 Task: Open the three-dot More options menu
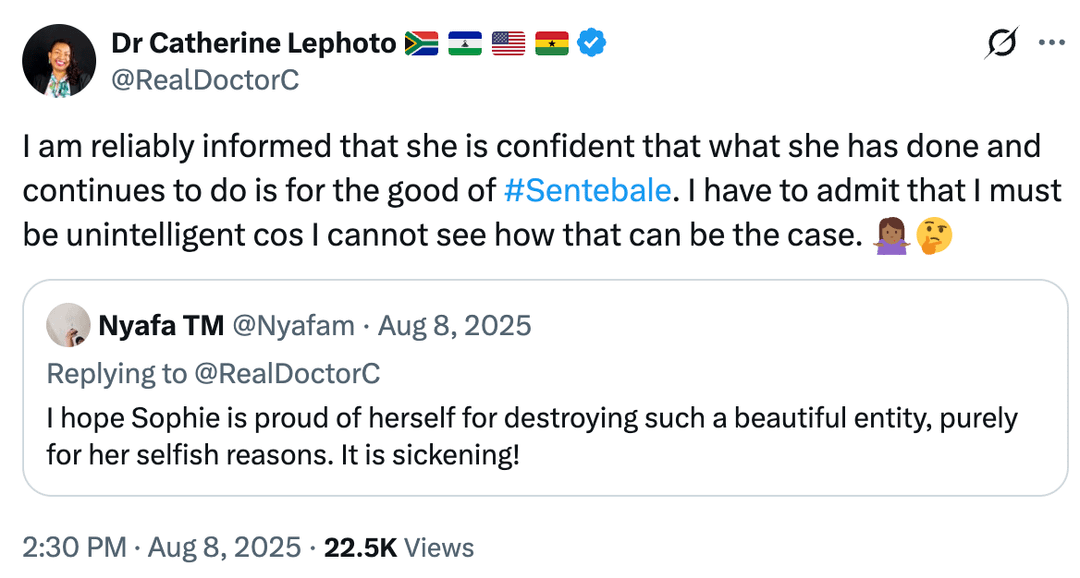tap(1052, 43)
